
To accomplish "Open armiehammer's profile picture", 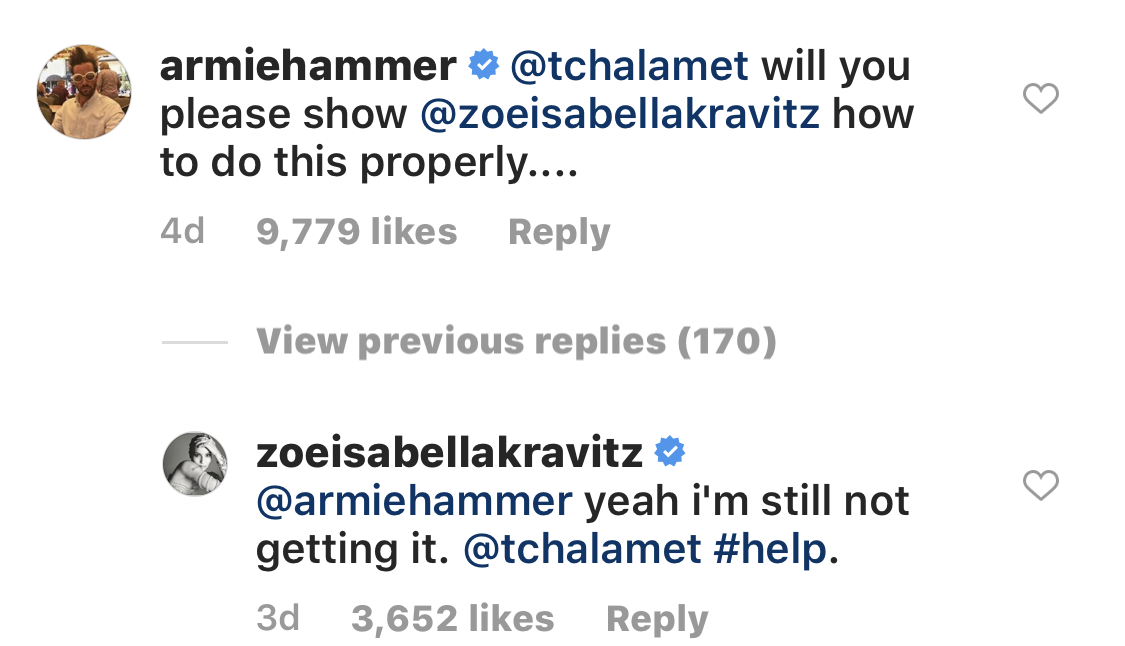I will (85, 92).
